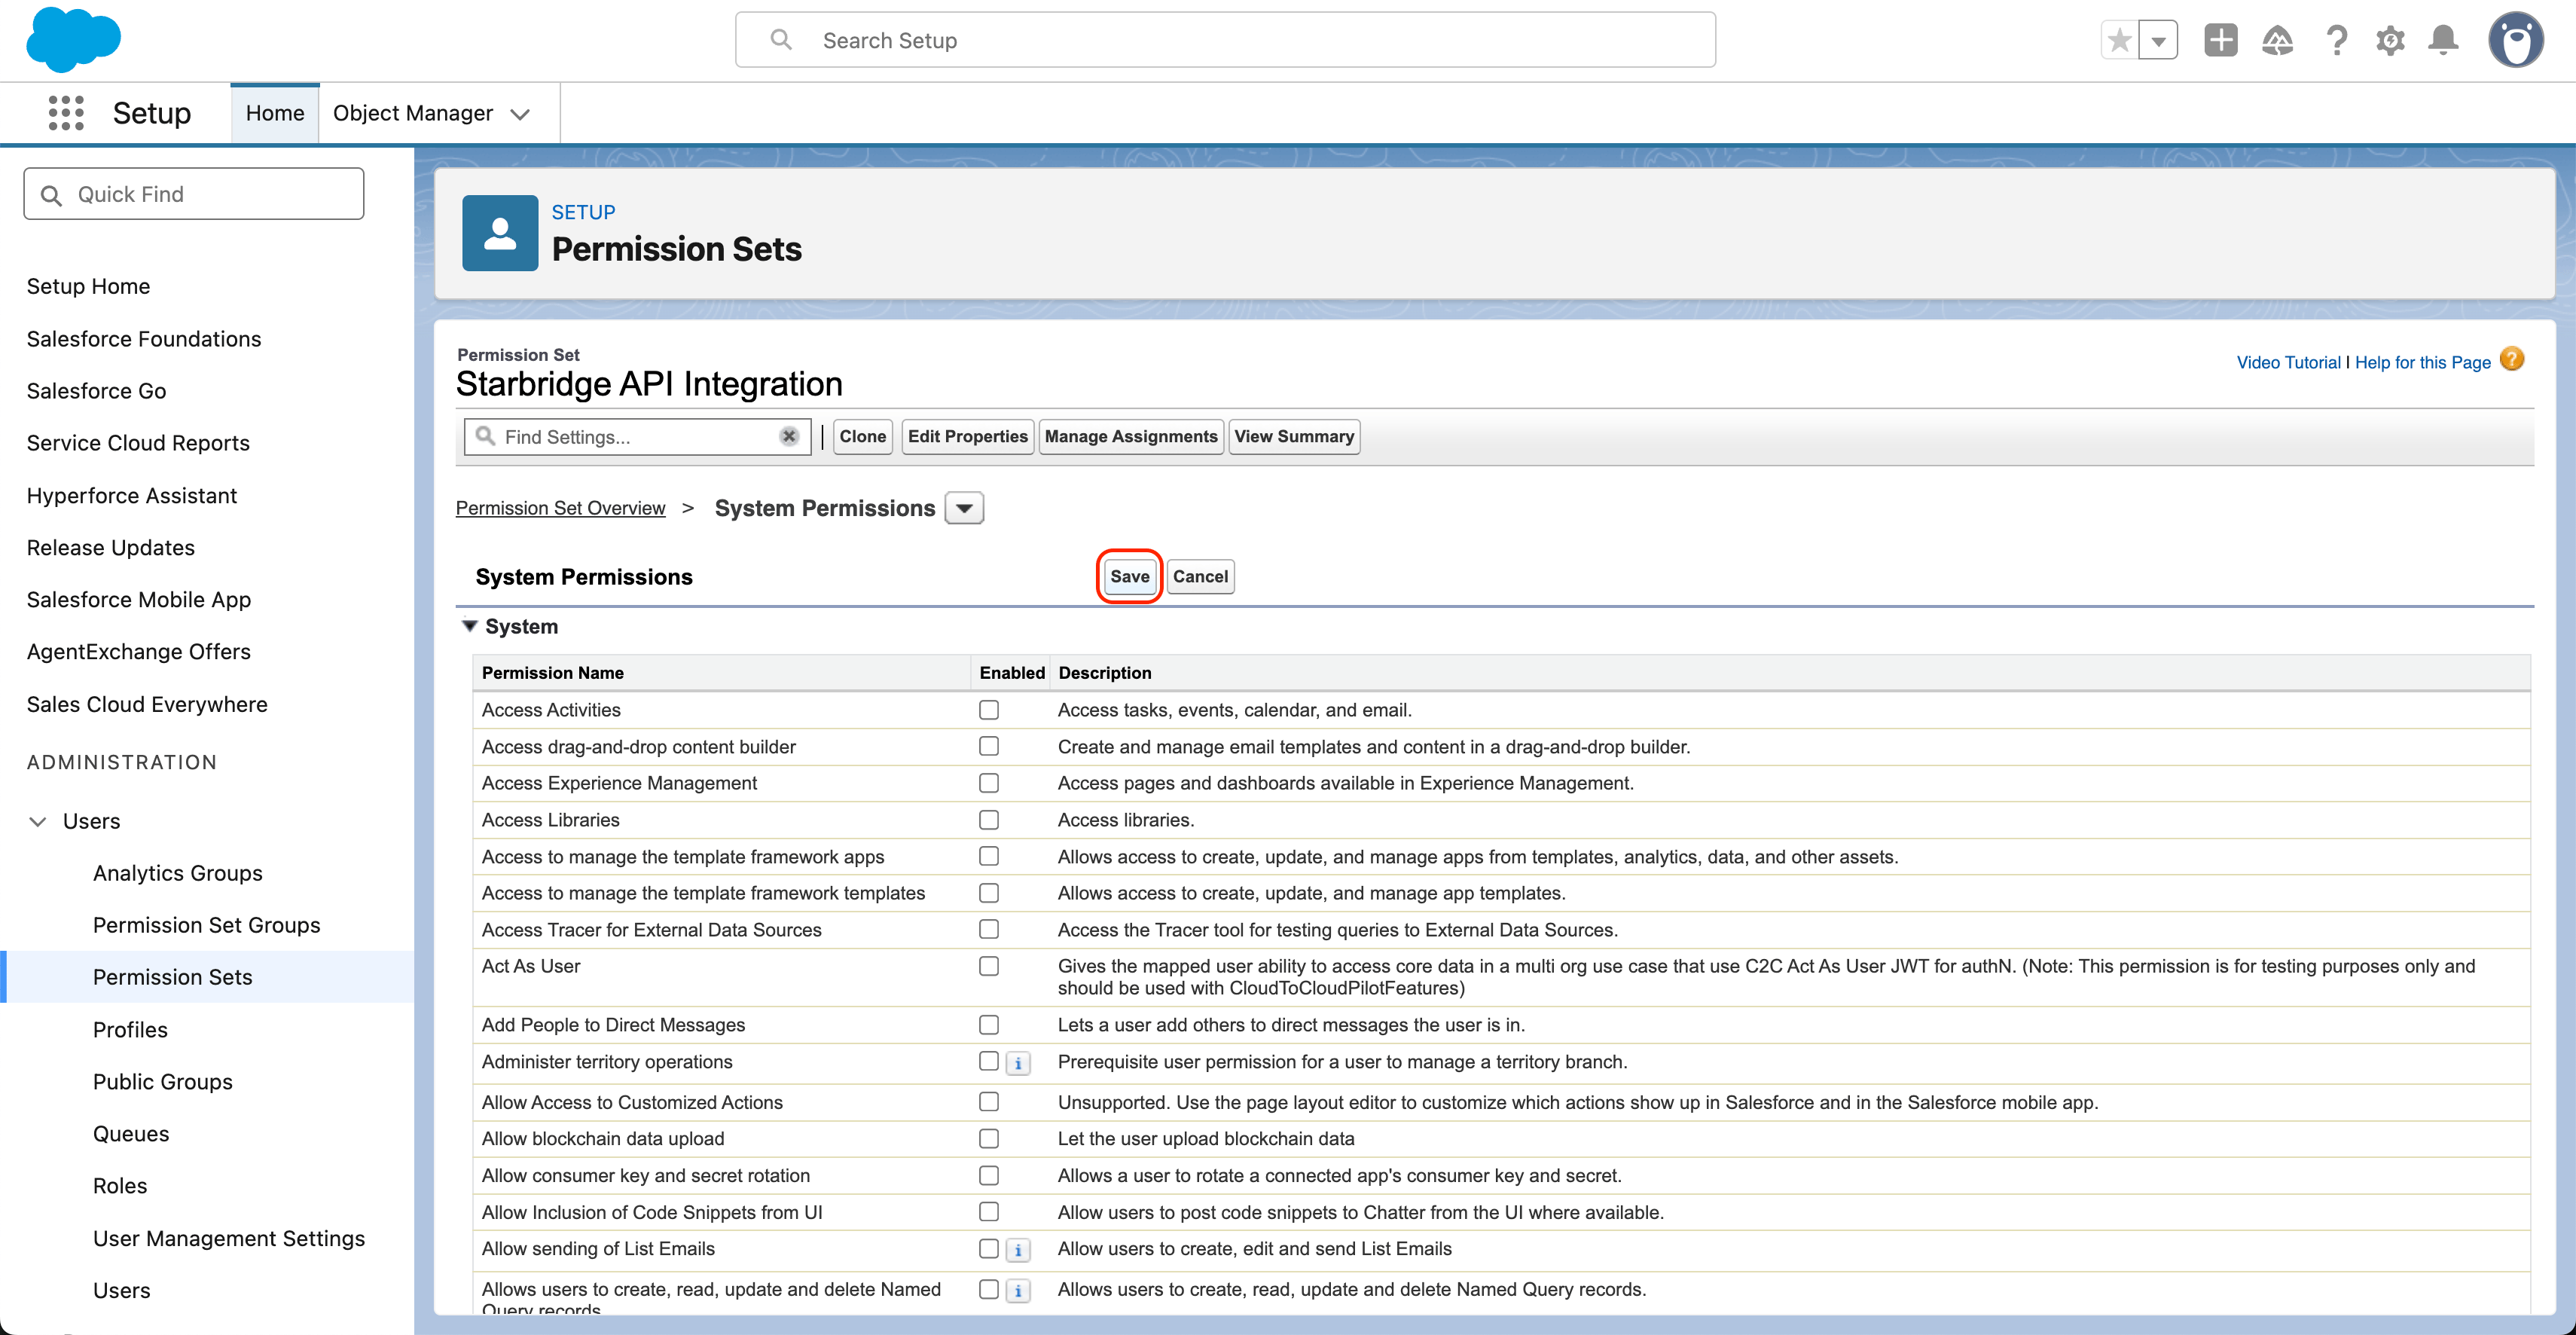This screenshot has height=1335, width=2576.
Task: Open the App Launcher dots grid
Action: point(66,113)
